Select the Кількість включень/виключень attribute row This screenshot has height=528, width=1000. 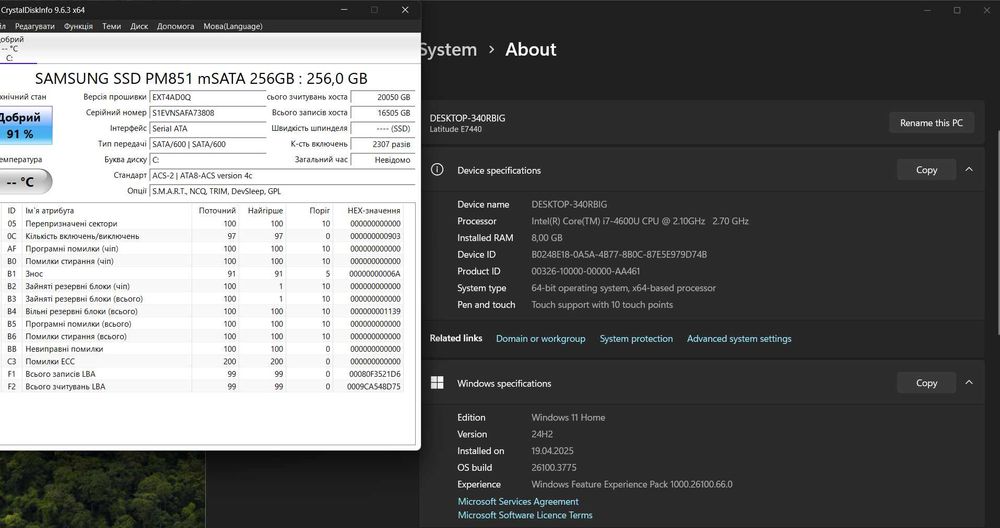(203, 236)
